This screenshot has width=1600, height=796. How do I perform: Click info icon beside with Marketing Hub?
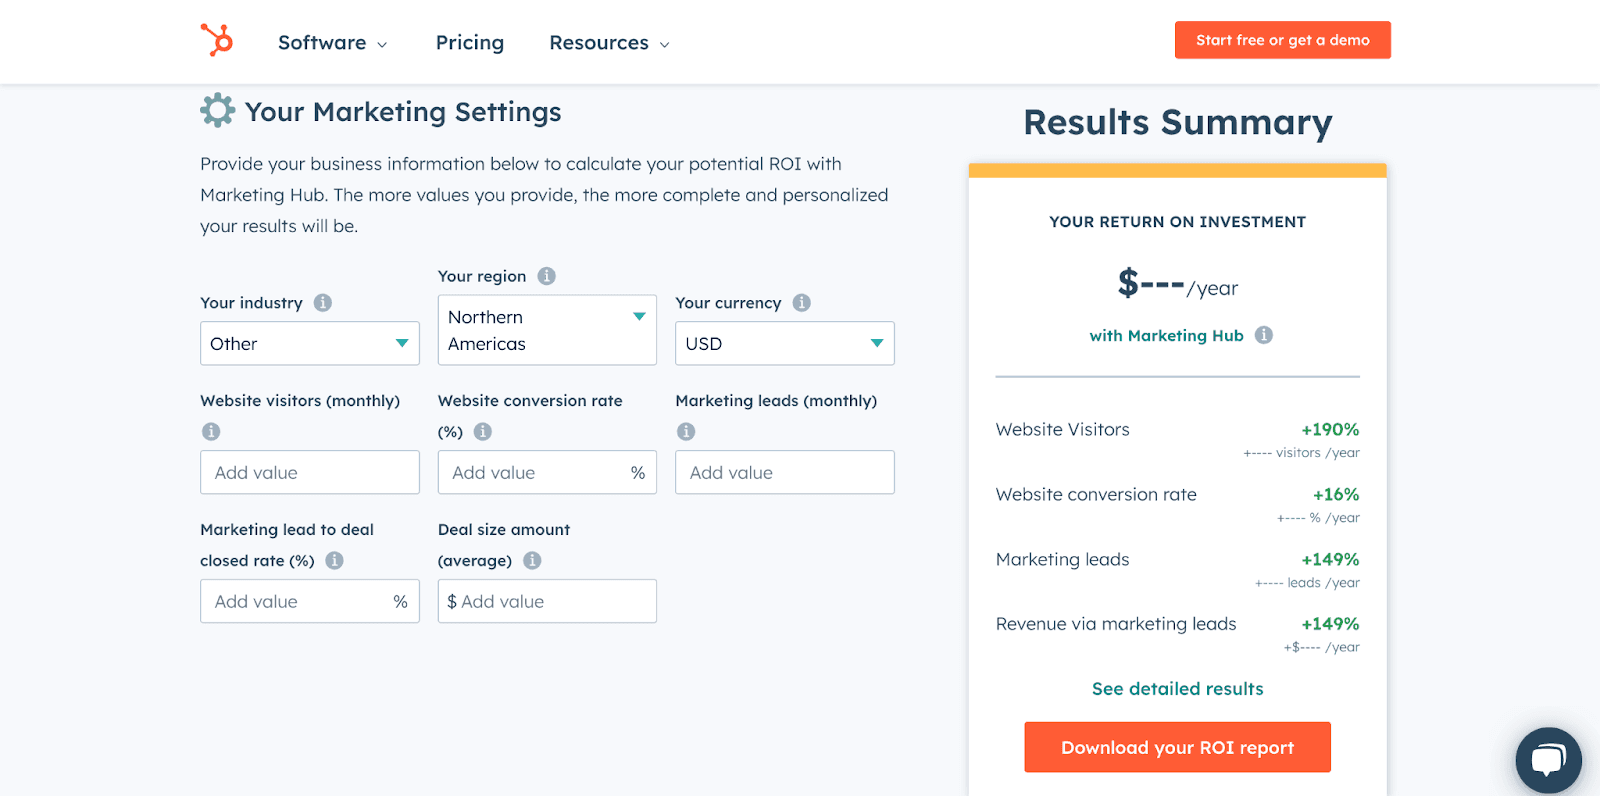click(x=1264, y=335)
